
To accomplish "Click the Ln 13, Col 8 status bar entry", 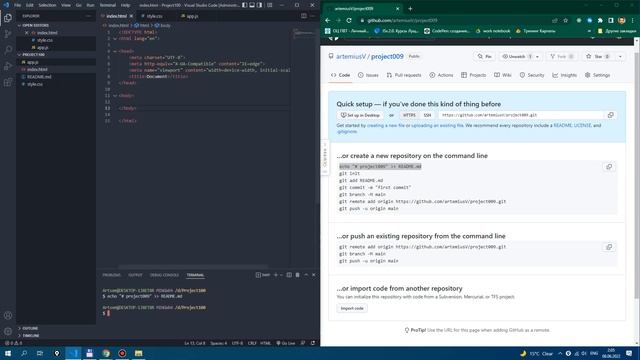I will (x=195, y=343).
